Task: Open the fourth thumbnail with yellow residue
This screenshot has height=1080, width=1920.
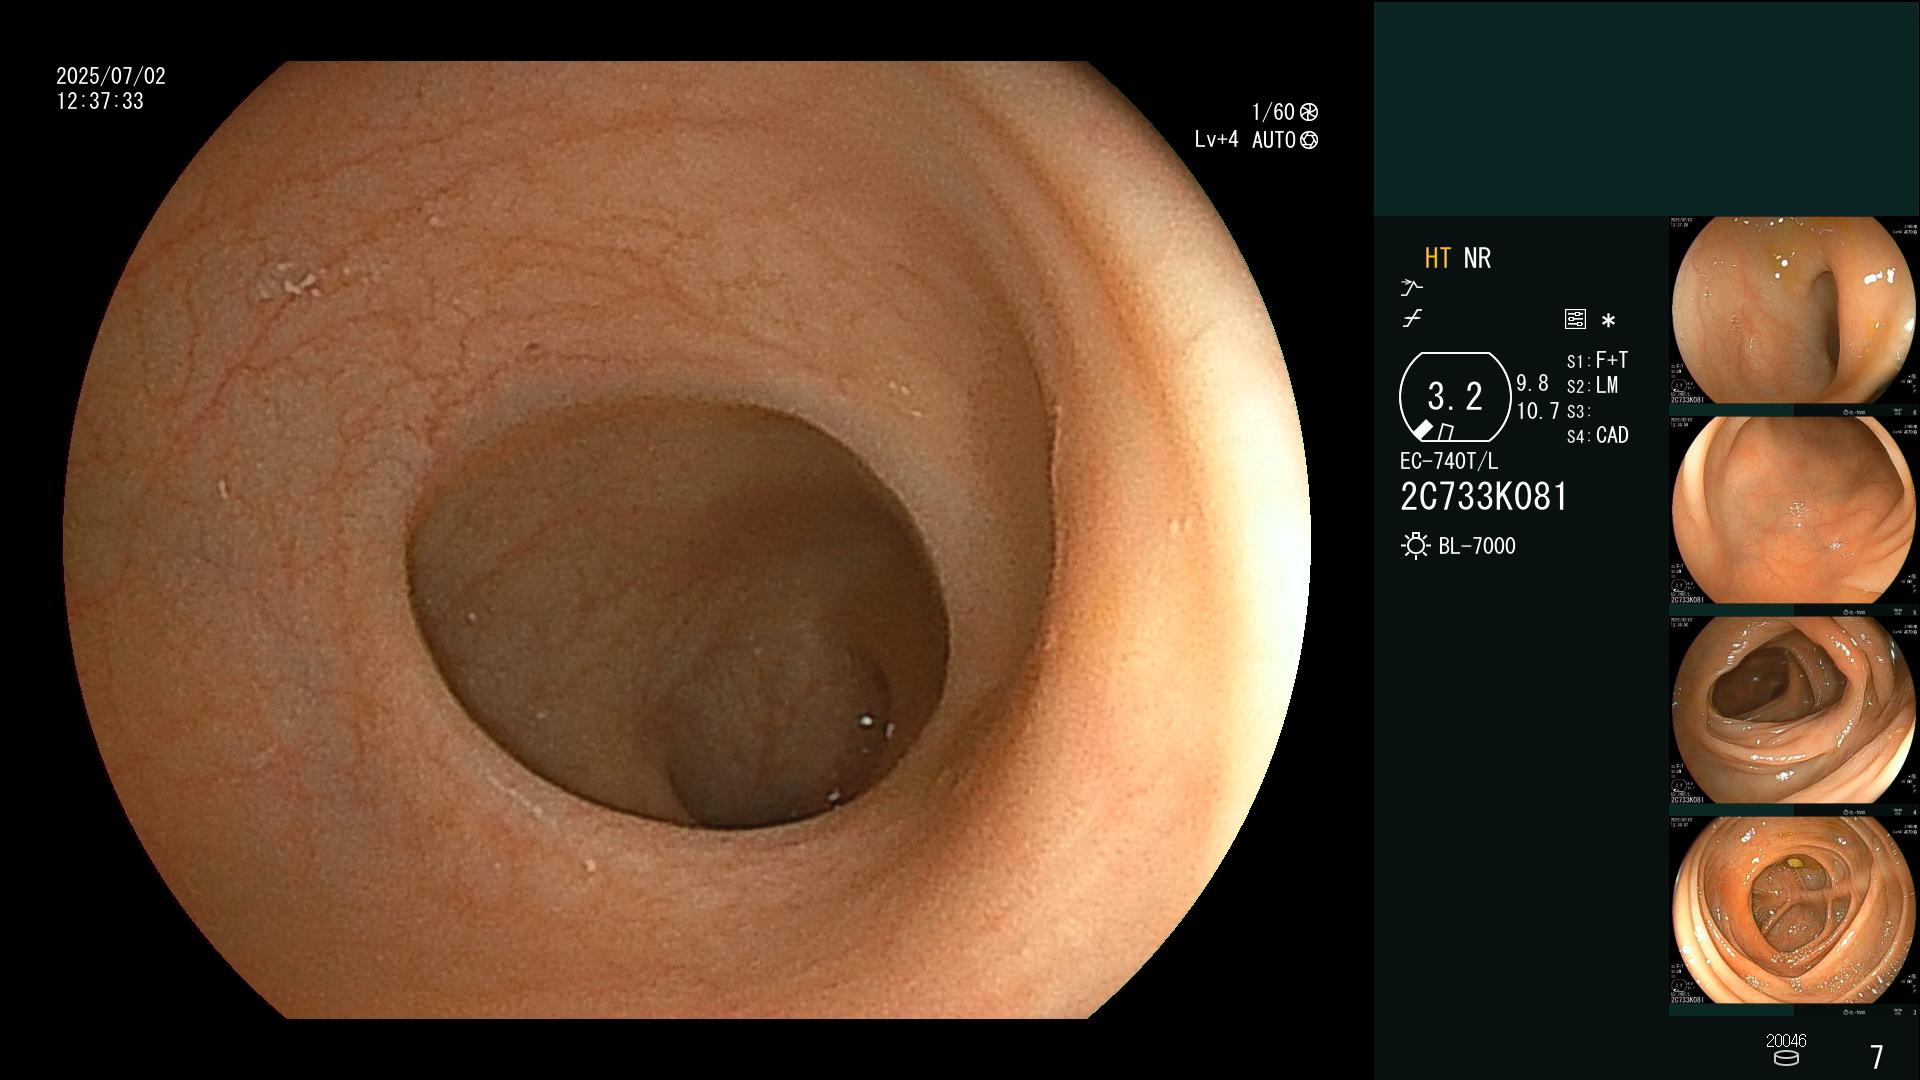Action: point(1794,911)
